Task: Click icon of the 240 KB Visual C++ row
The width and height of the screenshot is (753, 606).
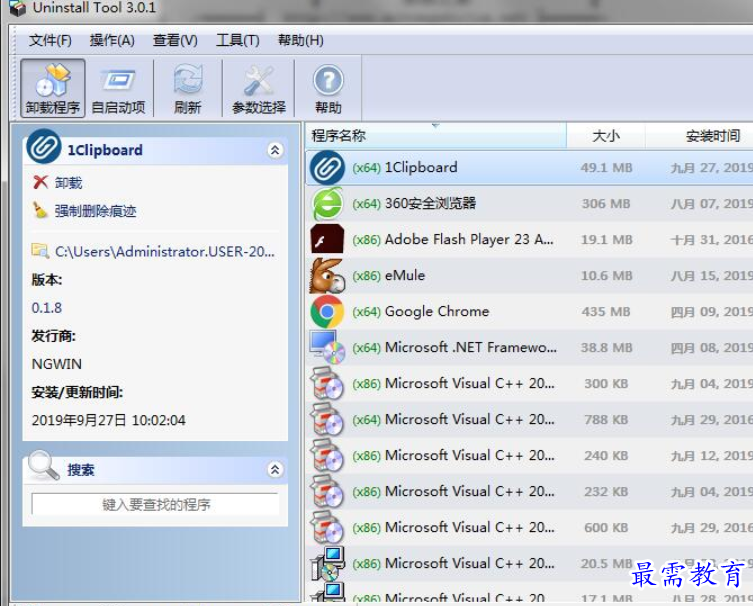Action: (x=327, y=456)
